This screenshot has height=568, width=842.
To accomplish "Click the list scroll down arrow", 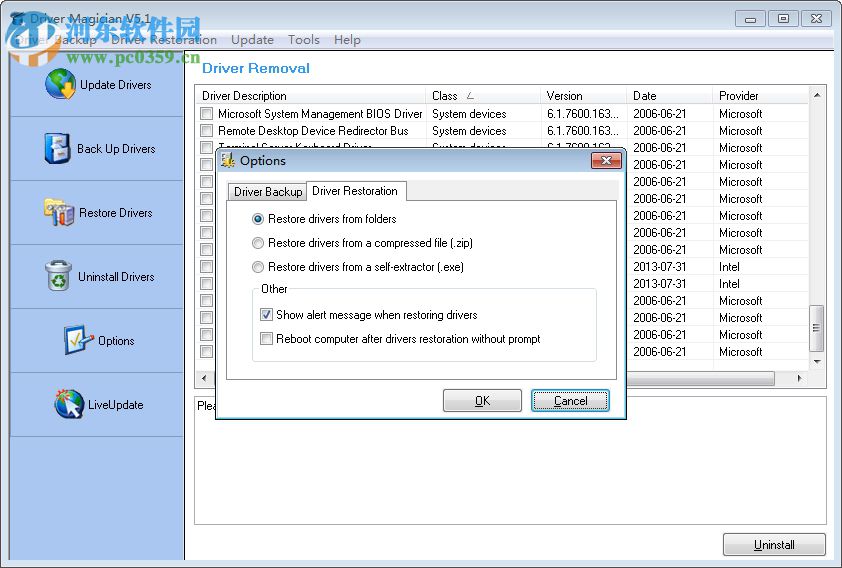I will pyautogui.click(x=817, y=362).
